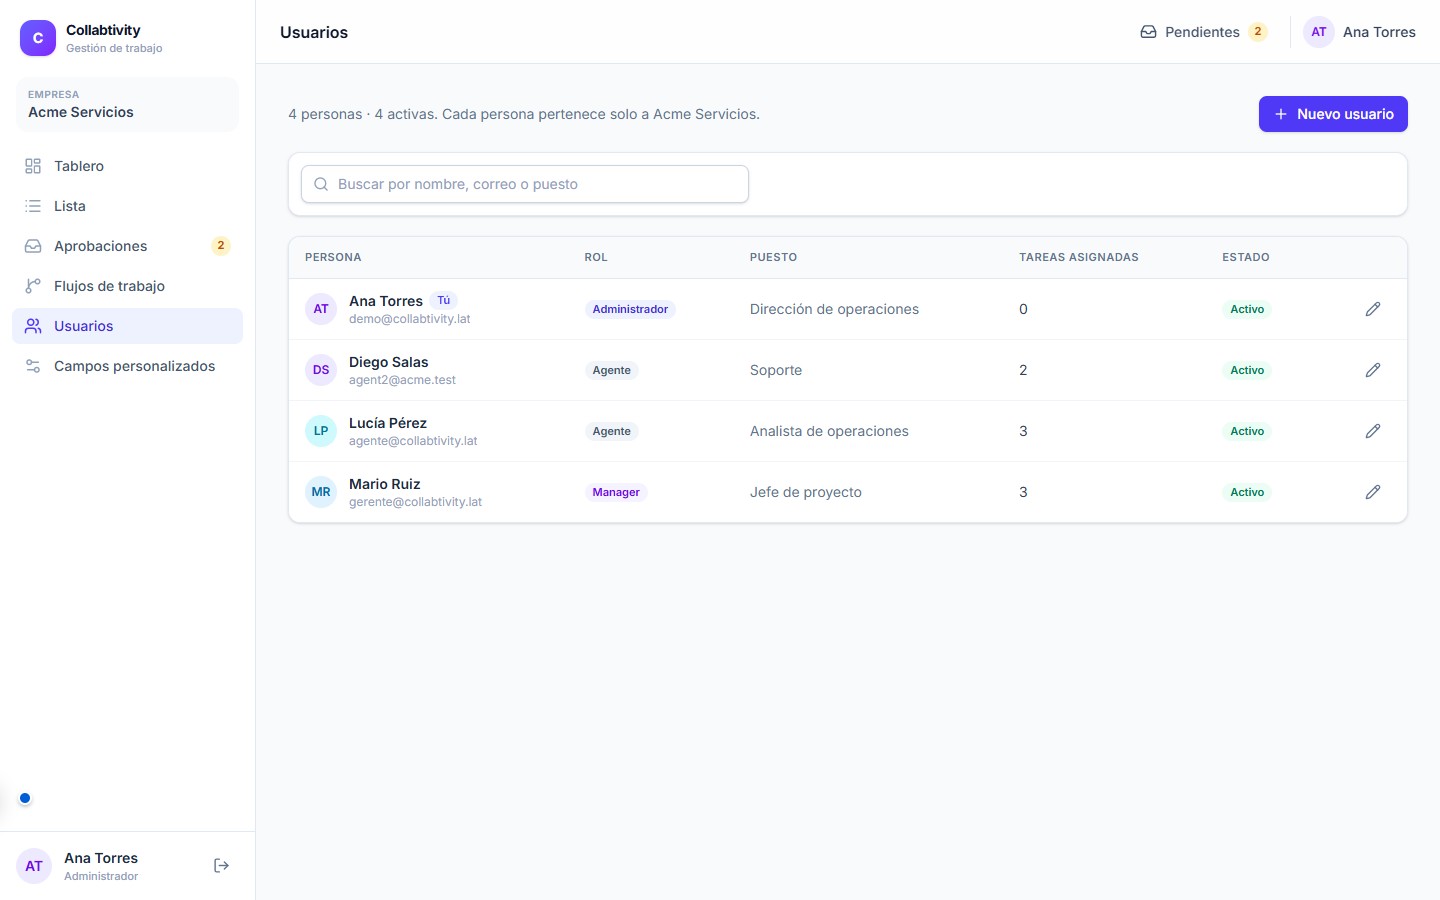Image resolution: width=1440 pixels, height=900 pixels.
Task: Edit Diego Salas with the pencil icon
Action: (1373, 370)
